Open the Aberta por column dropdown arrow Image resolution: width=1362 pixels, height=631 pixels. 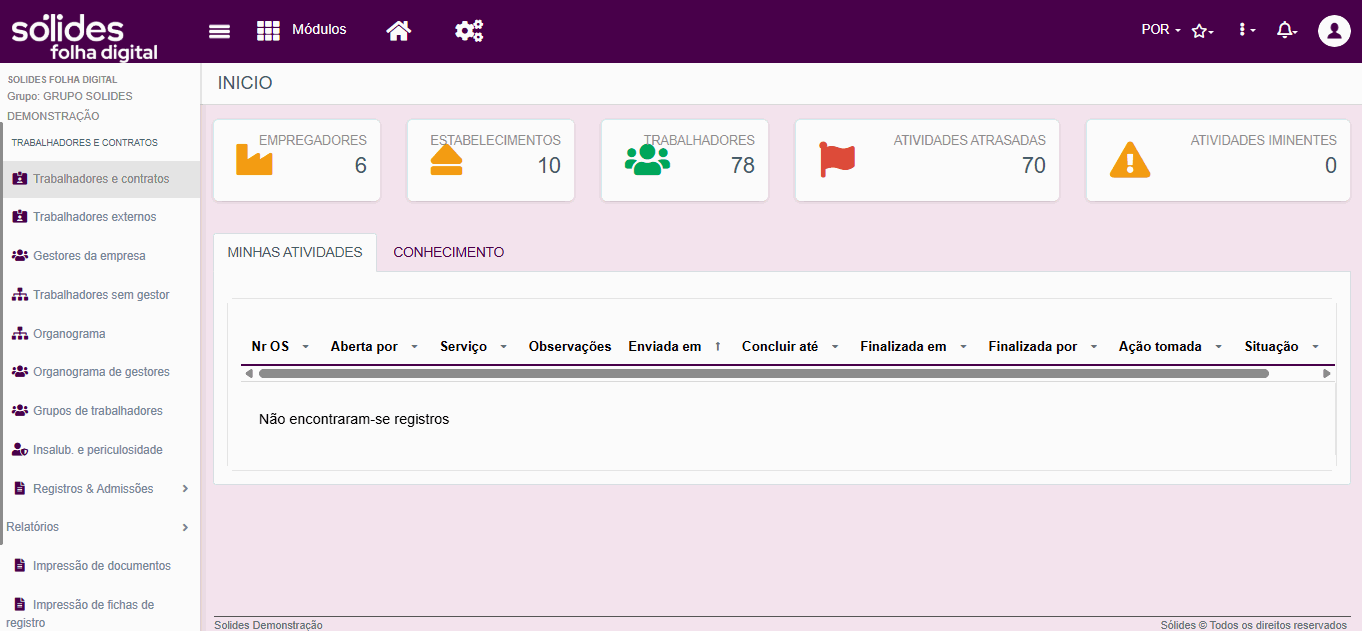click(414, 347)
